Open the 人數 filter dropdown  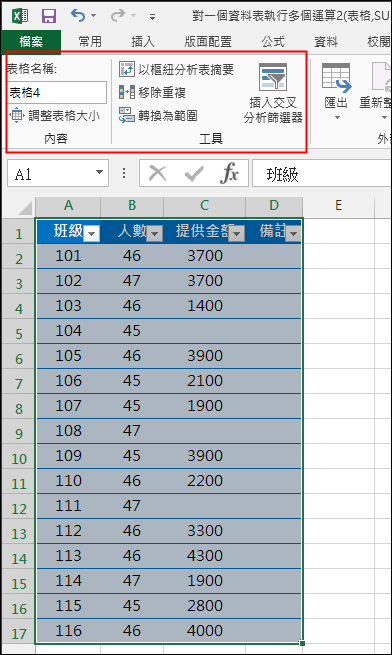155,234
